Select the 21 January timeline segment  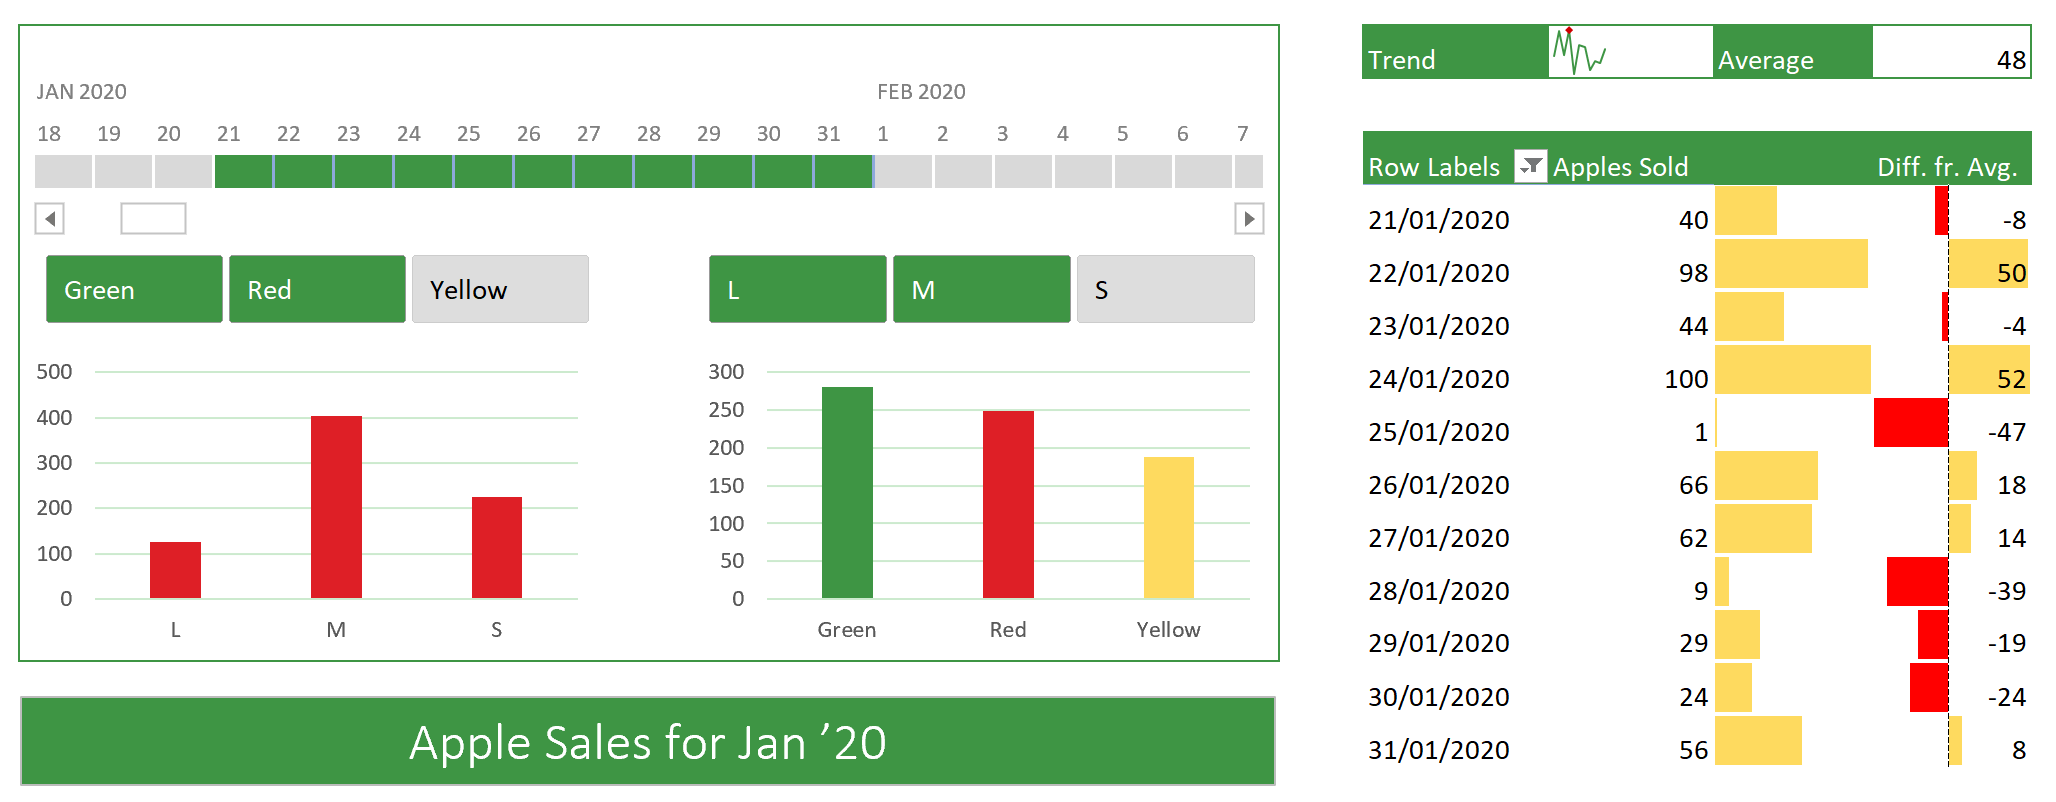pos(244,171)
